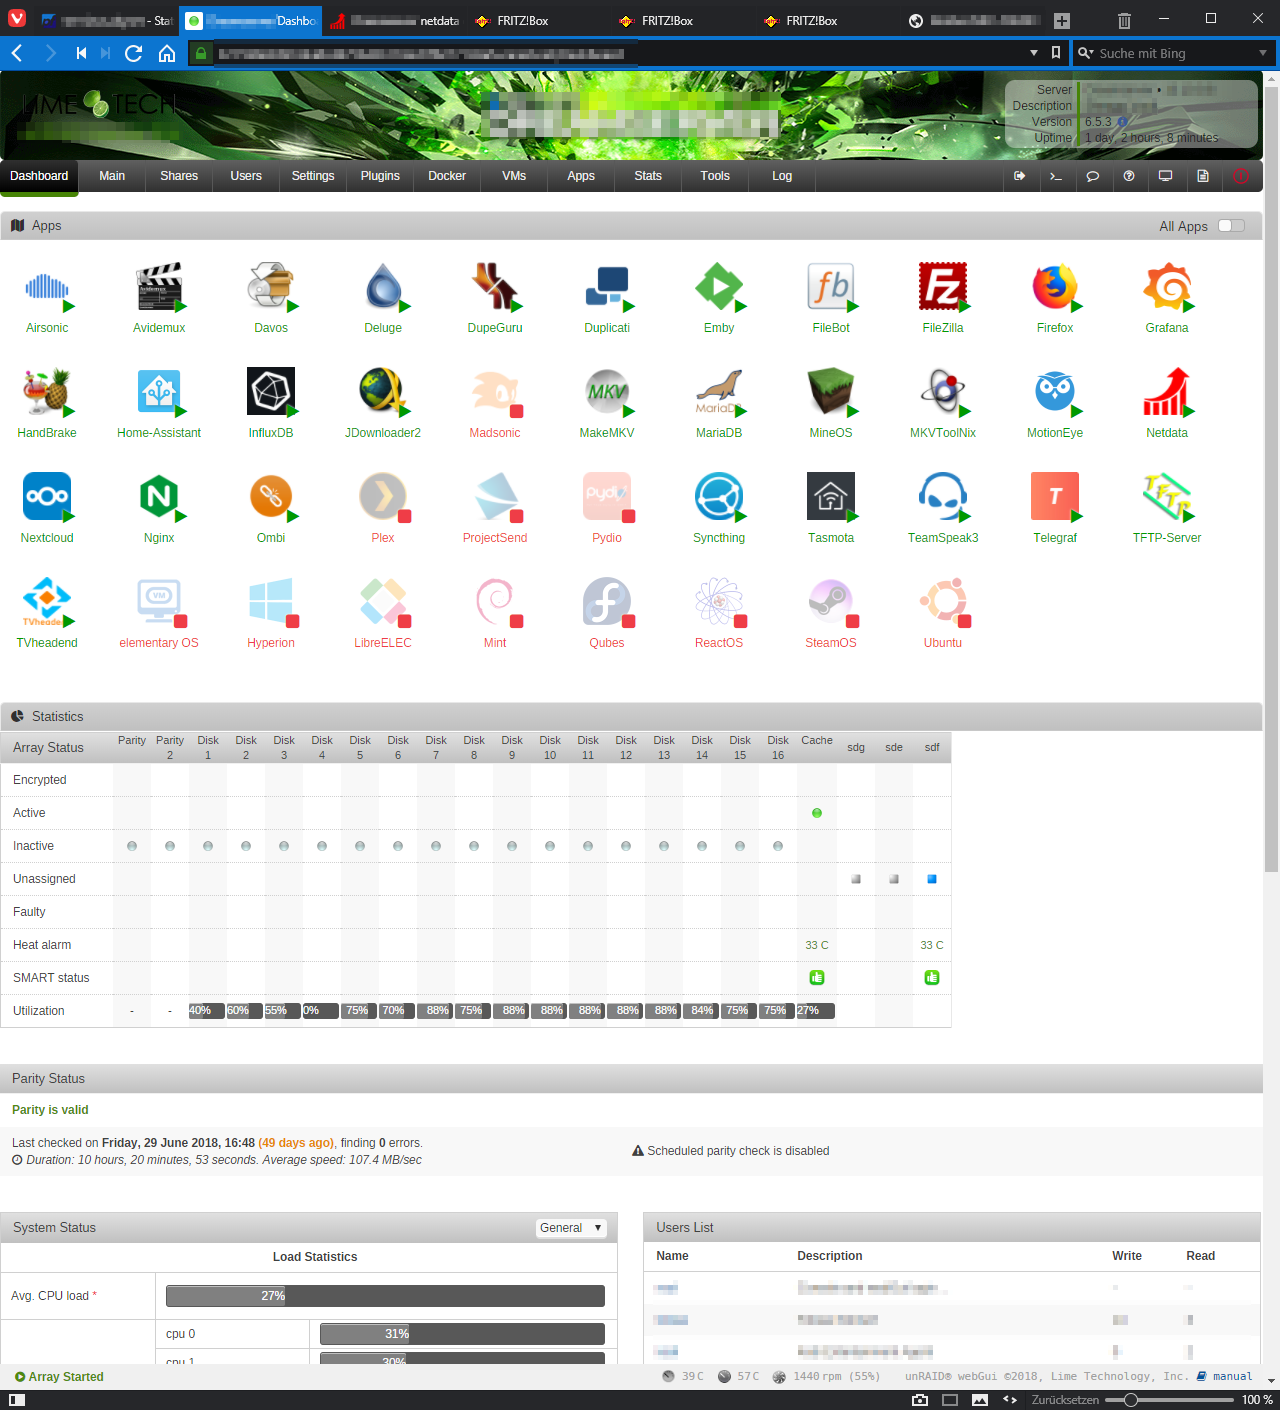Bookmark this page in address bar

pyautogui.click(x=1056, y=53)
